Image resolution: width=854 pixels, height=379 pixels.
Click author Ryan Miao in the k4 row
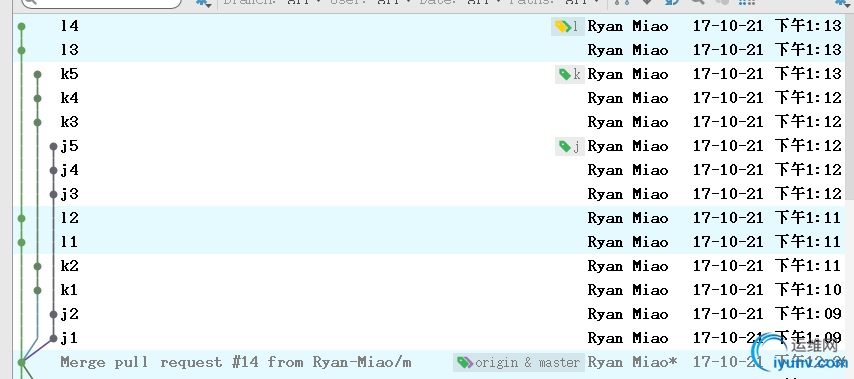tap(627, 98)
